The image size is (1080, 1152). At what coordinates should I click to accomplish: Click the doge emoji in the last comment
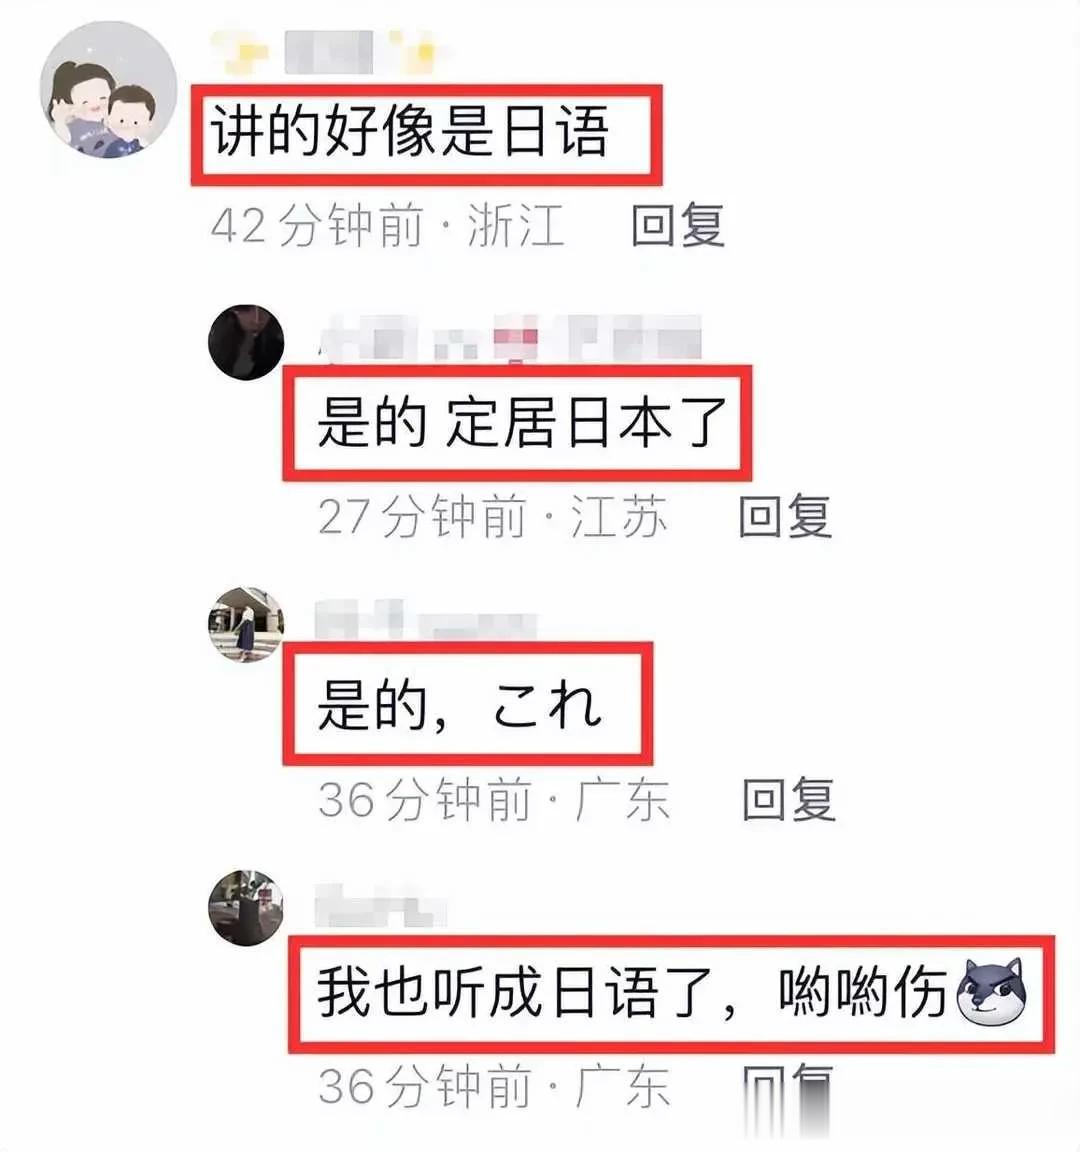click(991, 992)
